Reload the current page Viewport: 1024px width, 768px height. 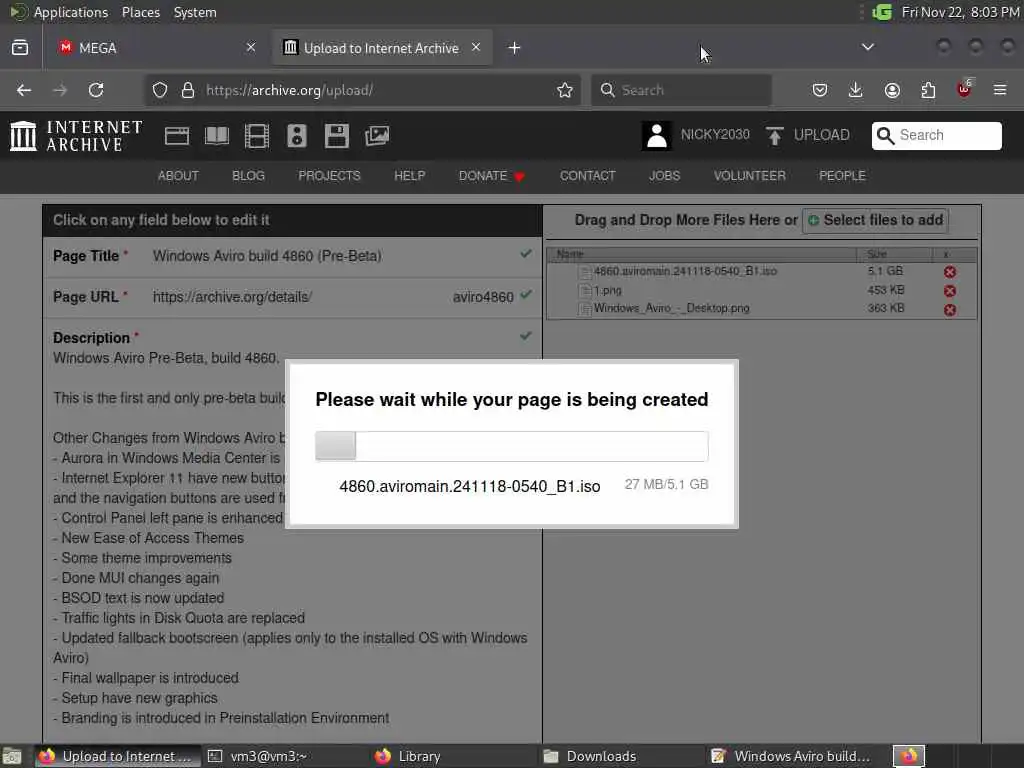pyautogui.click(x=96, y=90)
